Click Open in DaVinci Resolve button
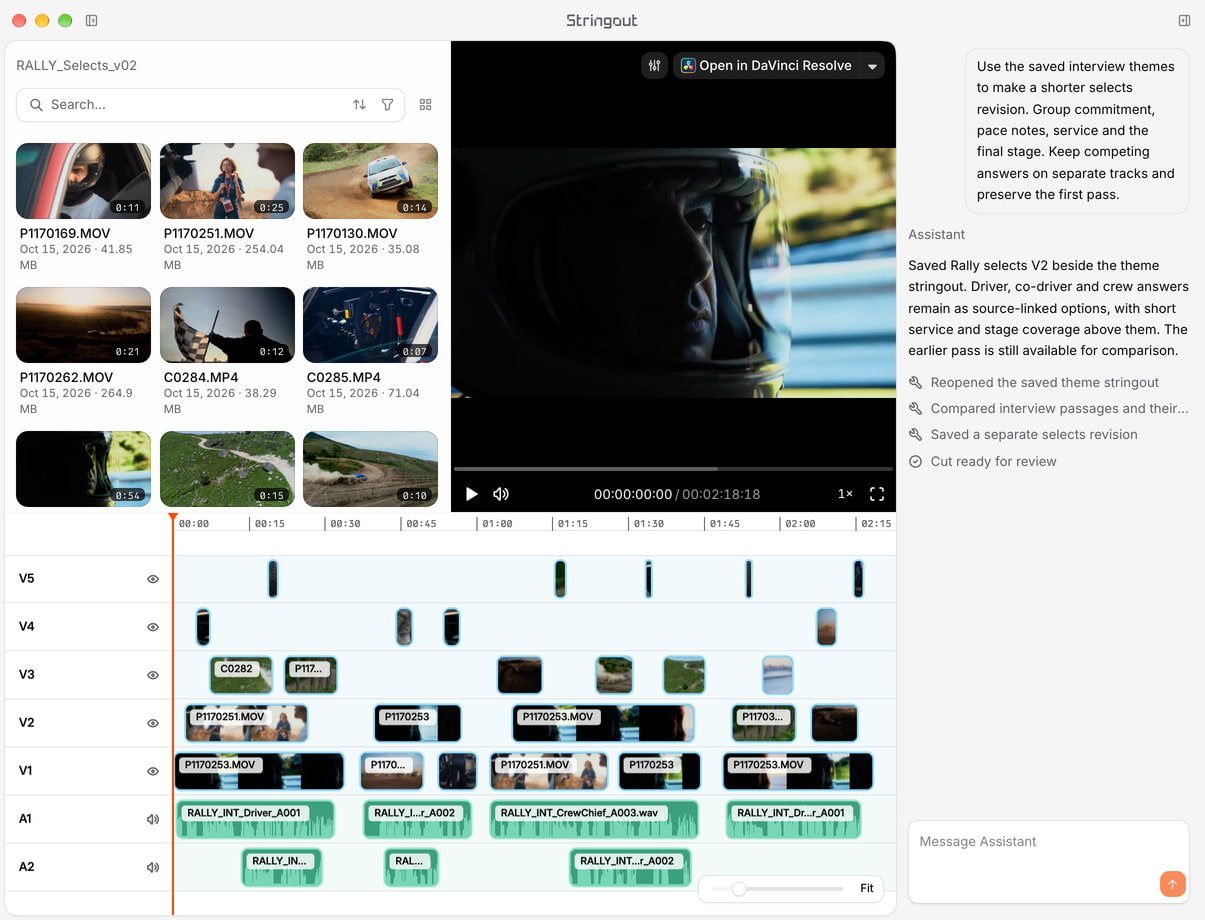 pos(766,66)
